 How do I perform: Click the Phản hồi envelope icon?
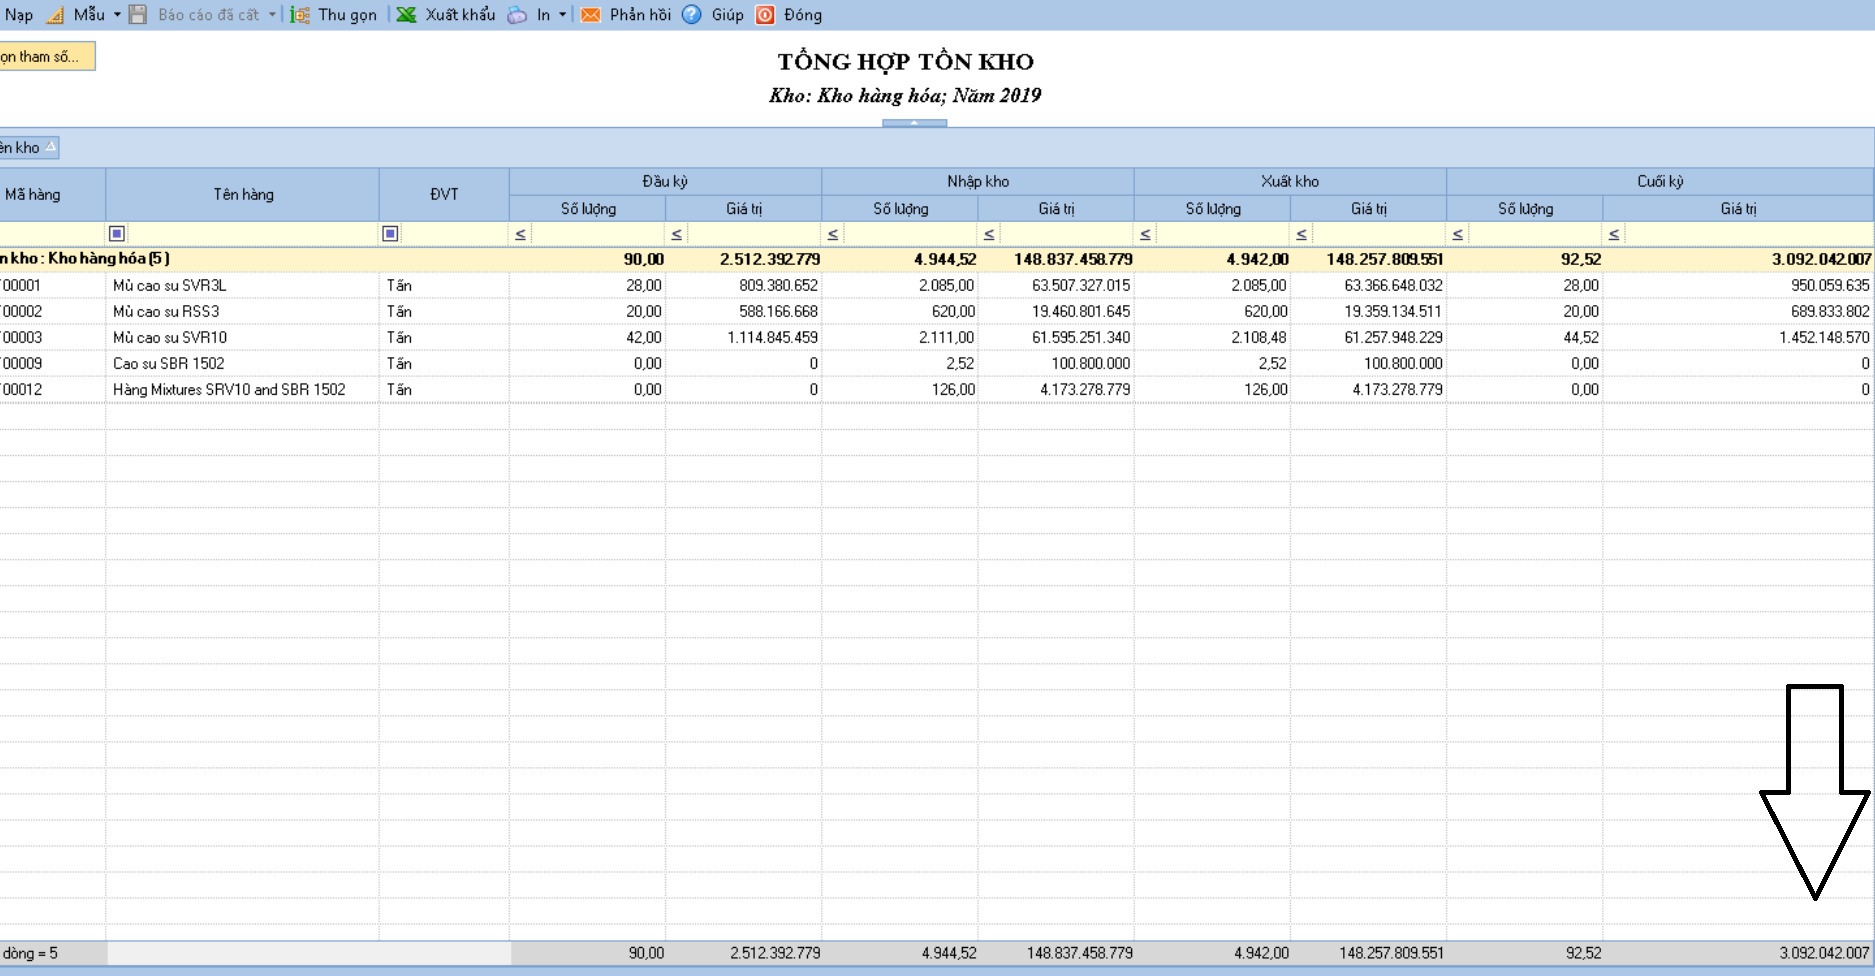(x=591, y=15)
